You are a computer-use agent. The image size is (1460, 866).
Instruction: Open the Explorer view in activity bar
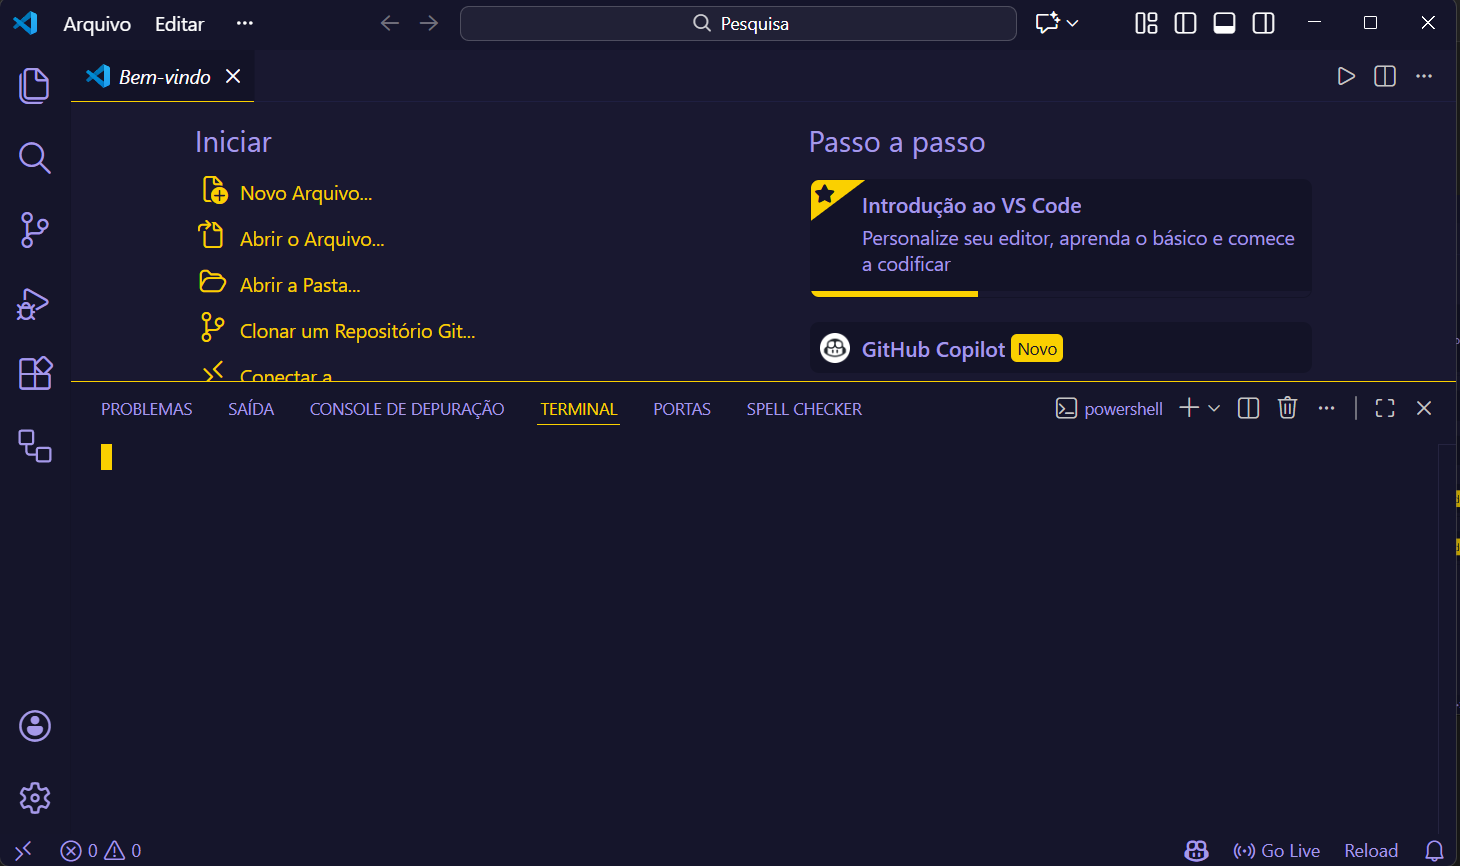[35, 86]
